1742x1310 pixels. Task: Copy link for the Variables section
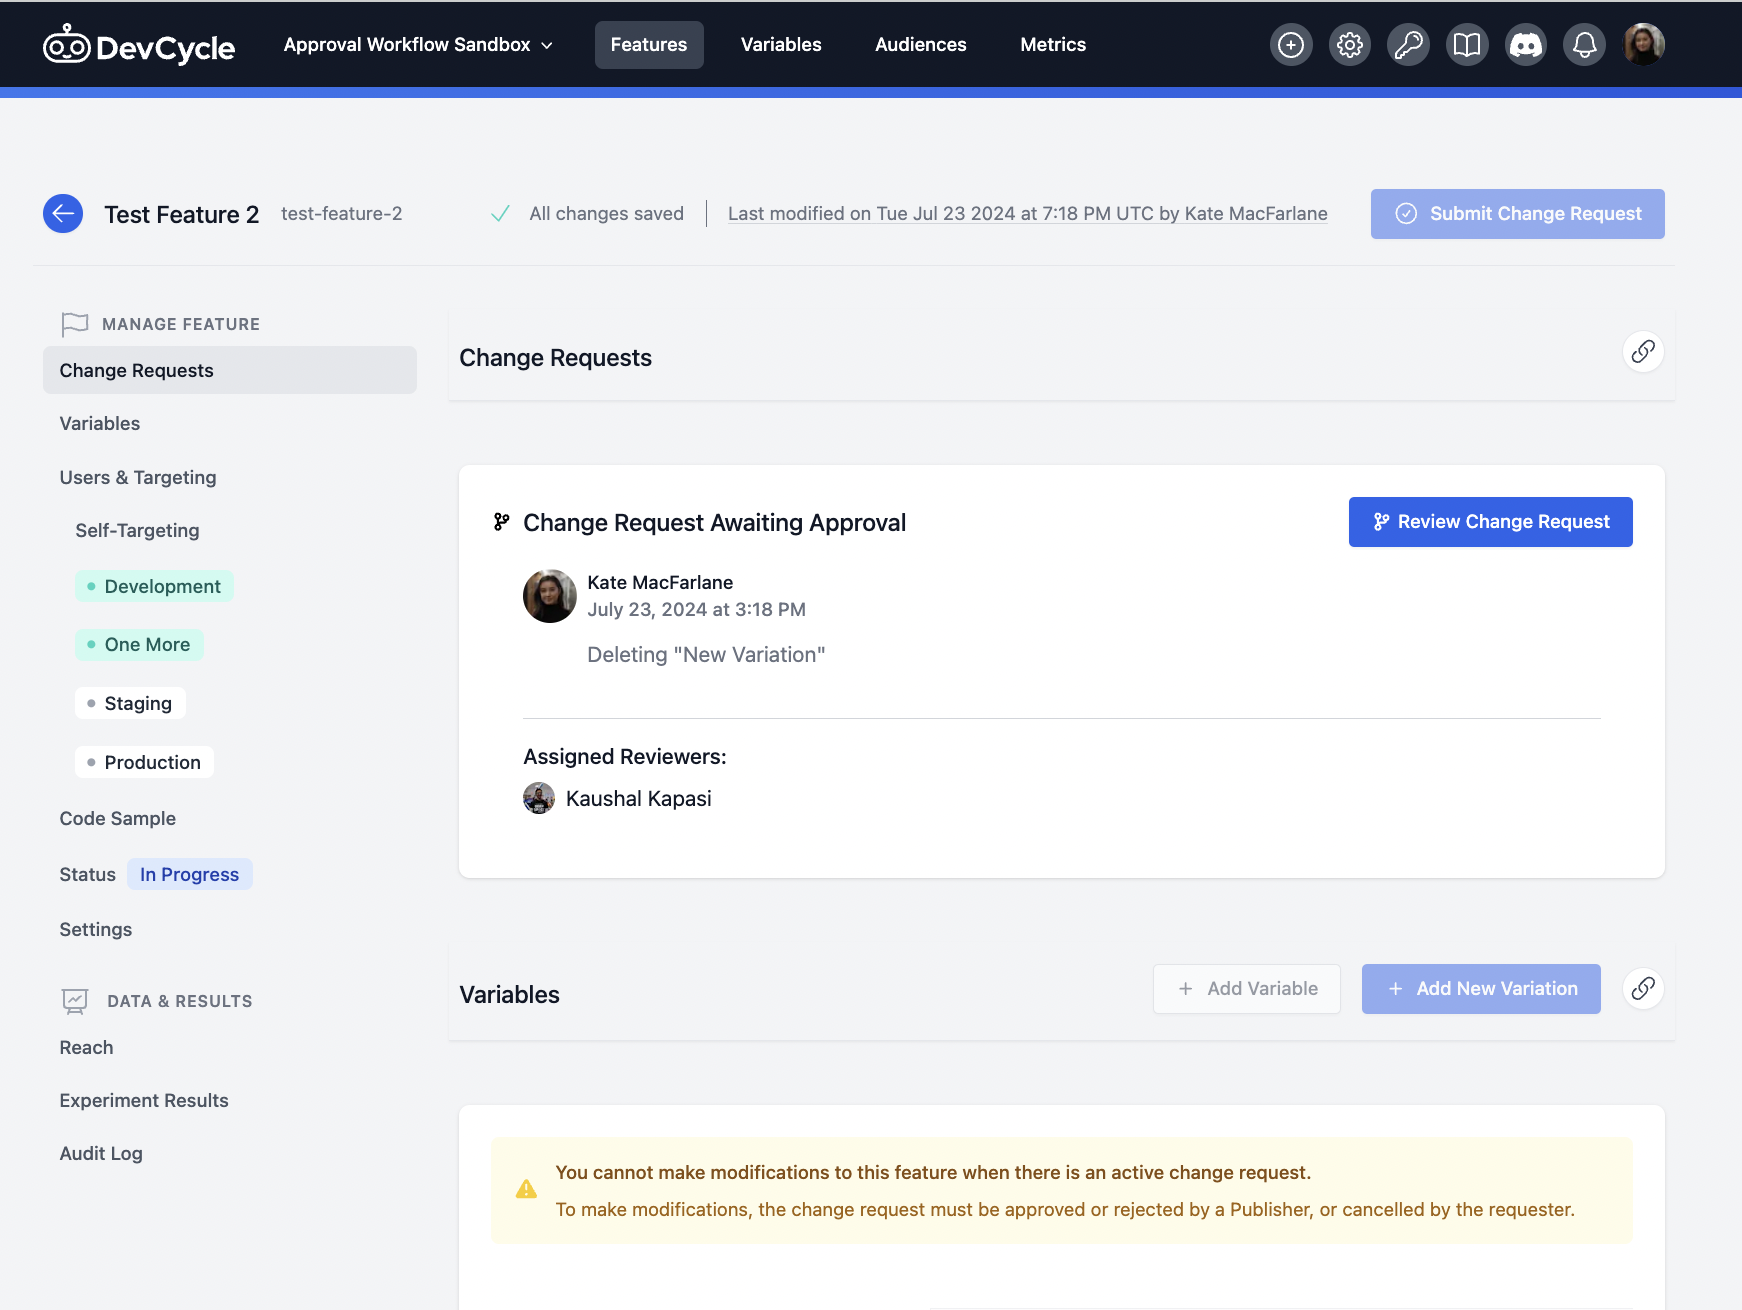pyautogui.click(x=1642, y=989)
